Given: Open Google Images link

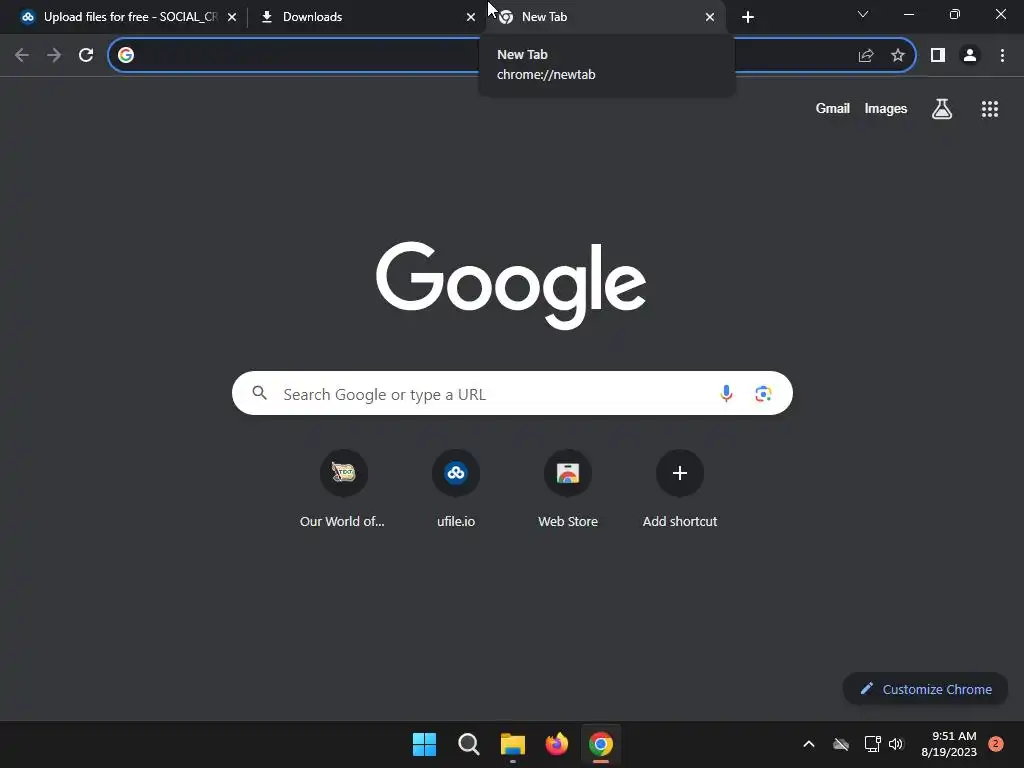Looking at the screenshot, I should click(x=886, y=109).
